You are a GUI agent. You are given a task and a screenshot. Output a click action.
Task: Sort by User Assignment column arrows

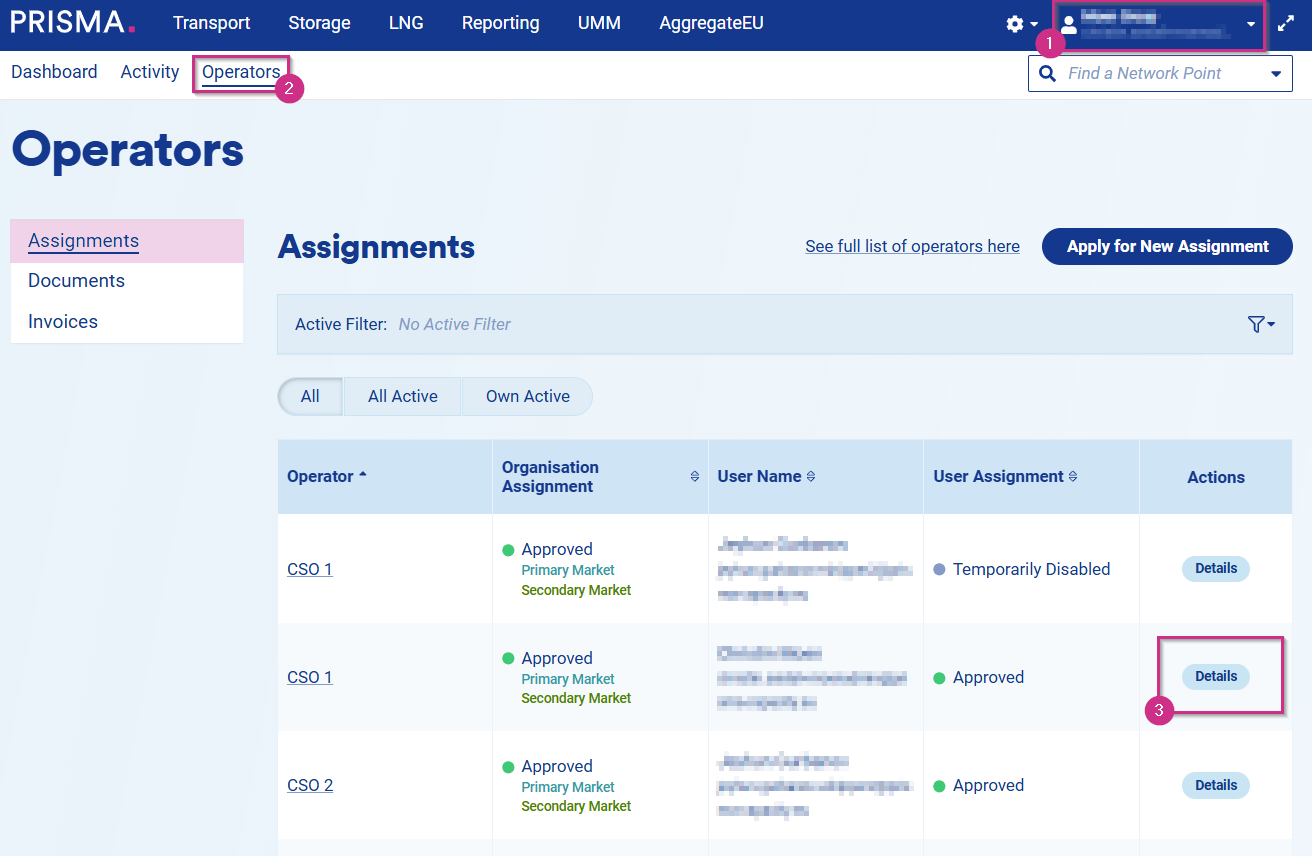tap(1073, 477)
